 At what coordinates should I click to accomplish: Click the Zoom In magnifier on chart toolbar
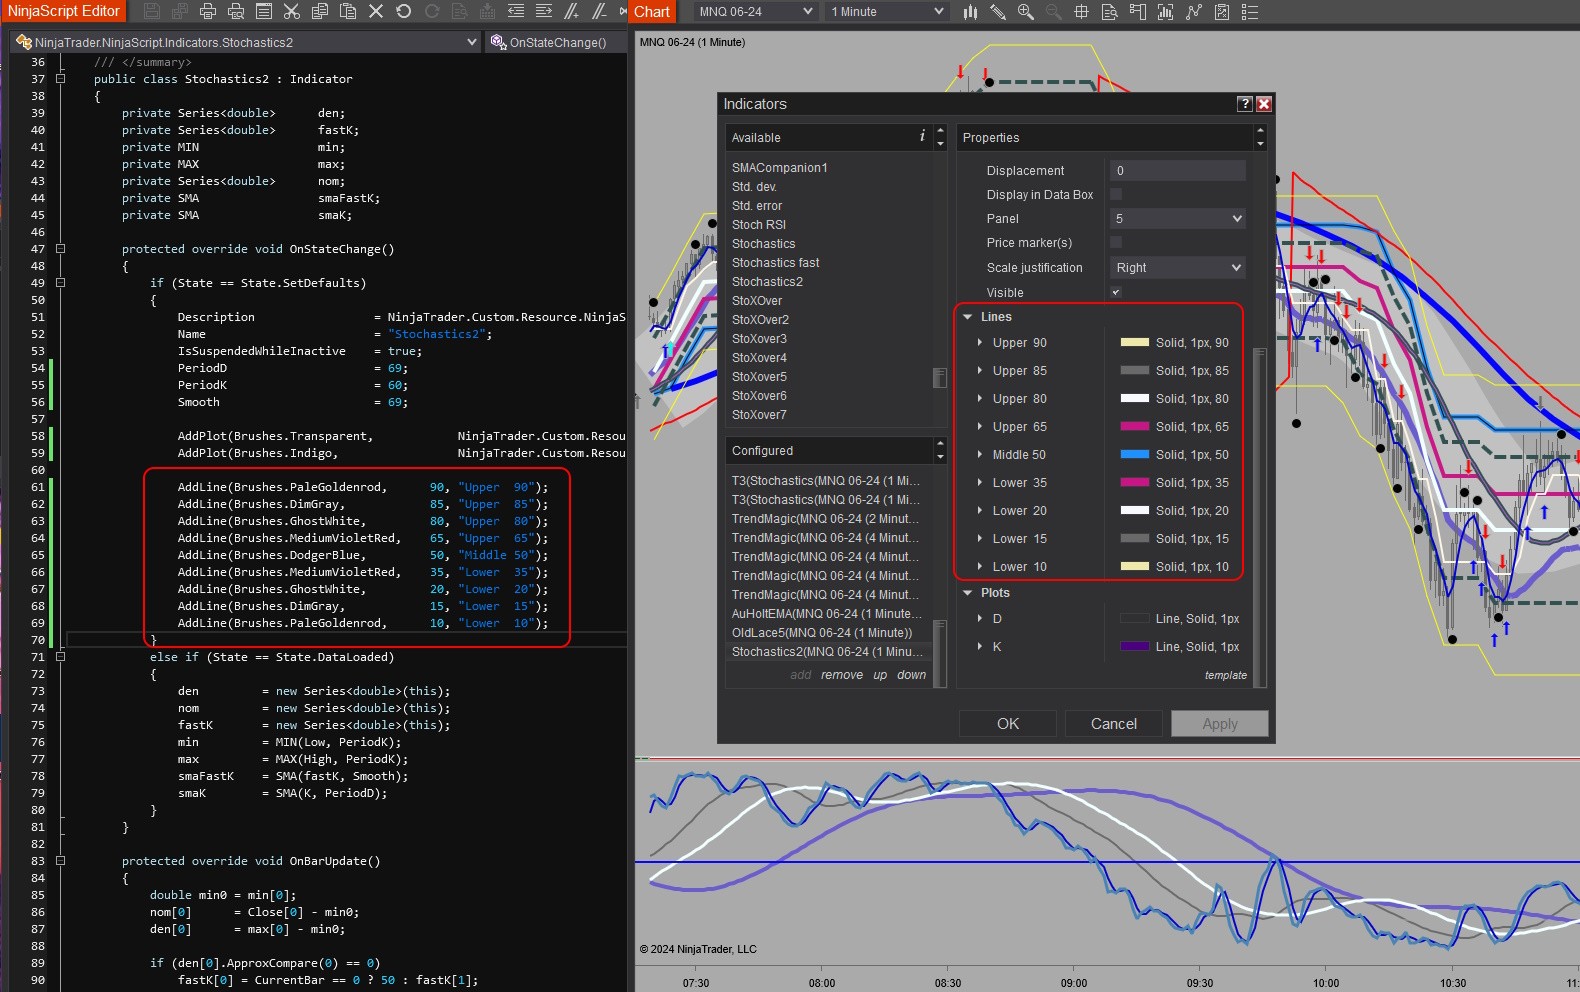pos(1025,12)
